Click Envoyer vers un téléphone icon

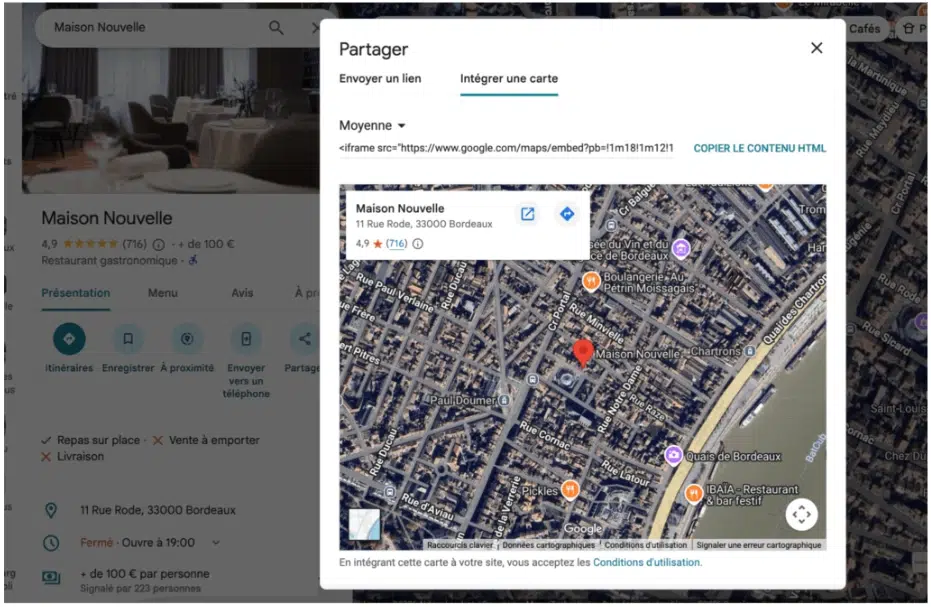pyautogui.click(x=246, y=339)
